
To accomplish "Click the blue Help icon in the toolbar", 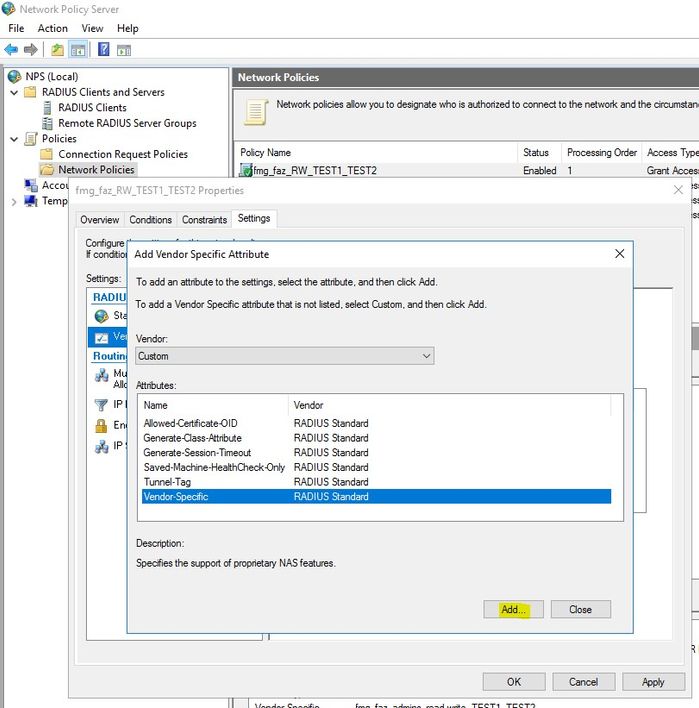I will (103, 49).
